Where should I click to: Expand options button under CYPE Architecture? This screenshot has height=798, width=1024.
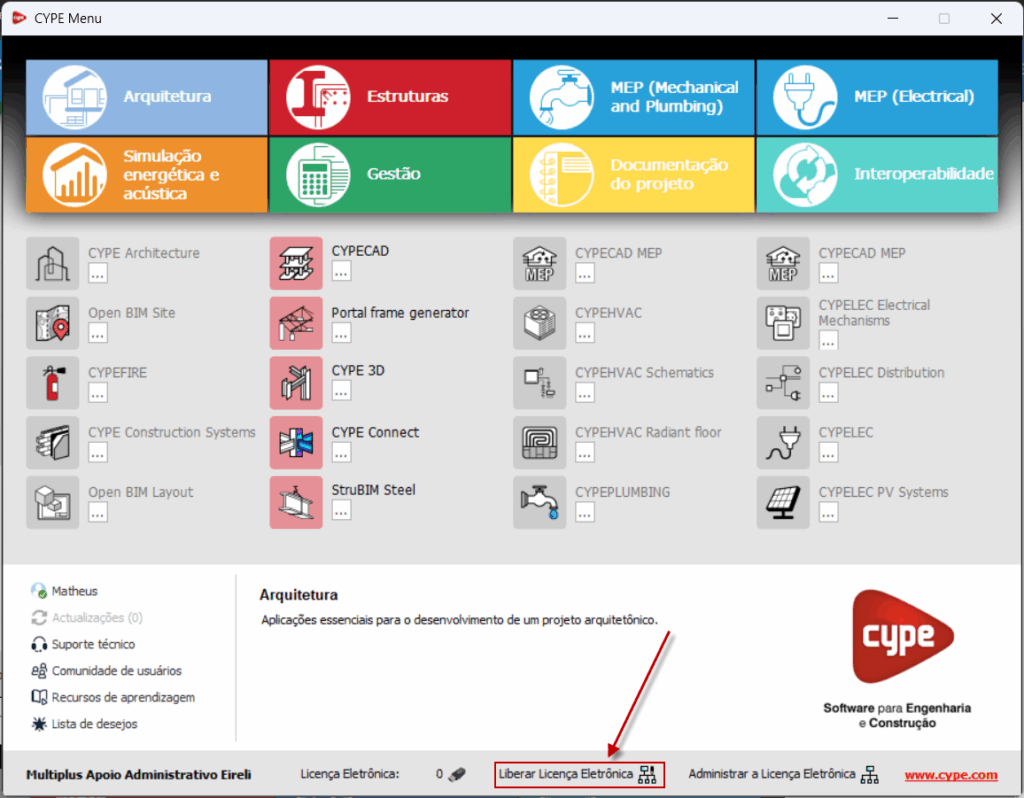[98, 274]
